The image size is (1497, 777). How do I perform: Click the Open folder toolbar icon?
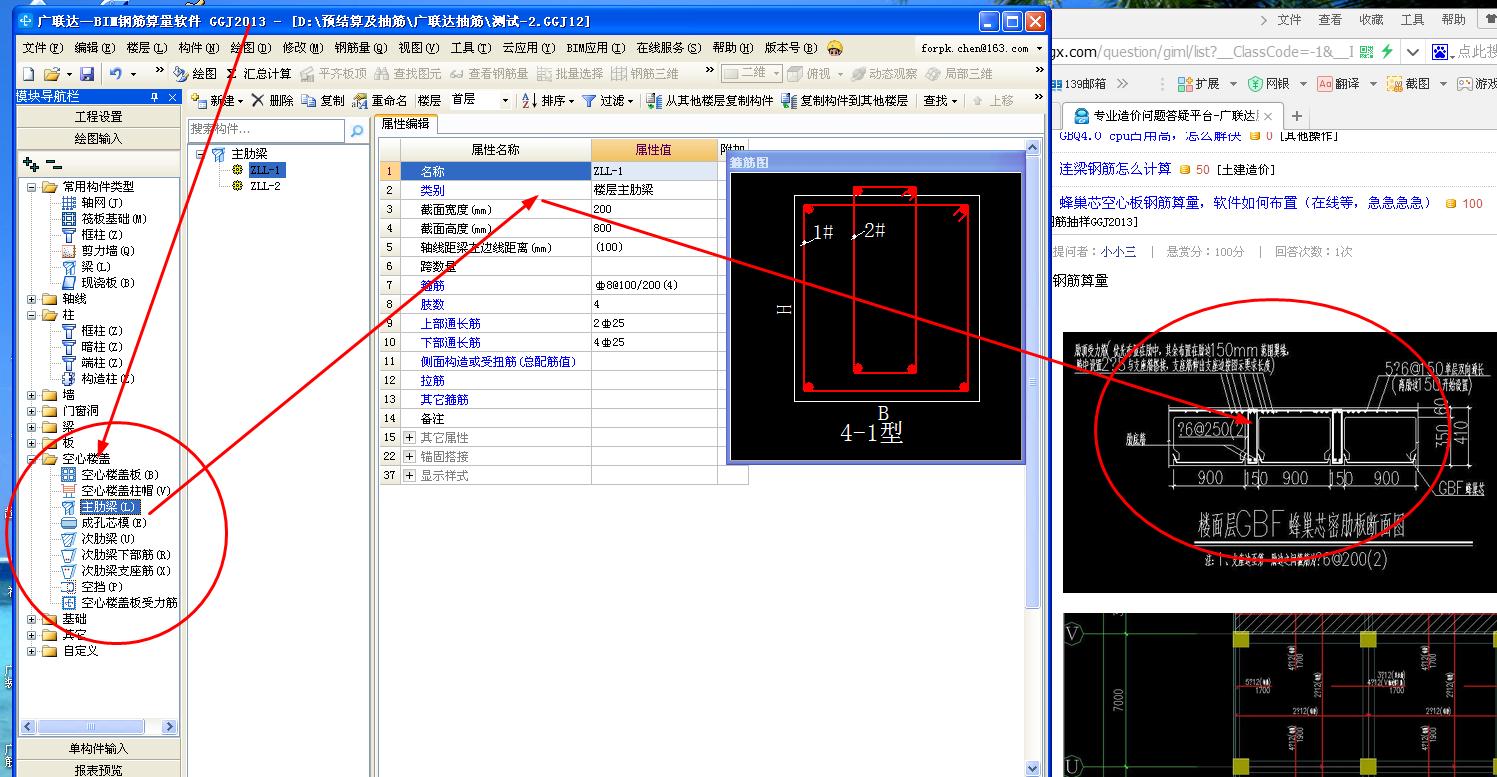50,74
